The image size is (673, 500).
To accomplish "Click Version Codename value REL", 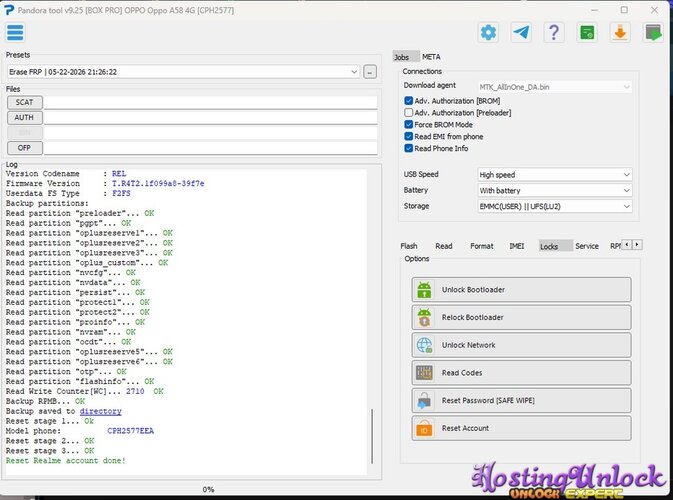I will pyautogui.click(x=119, y=174).
